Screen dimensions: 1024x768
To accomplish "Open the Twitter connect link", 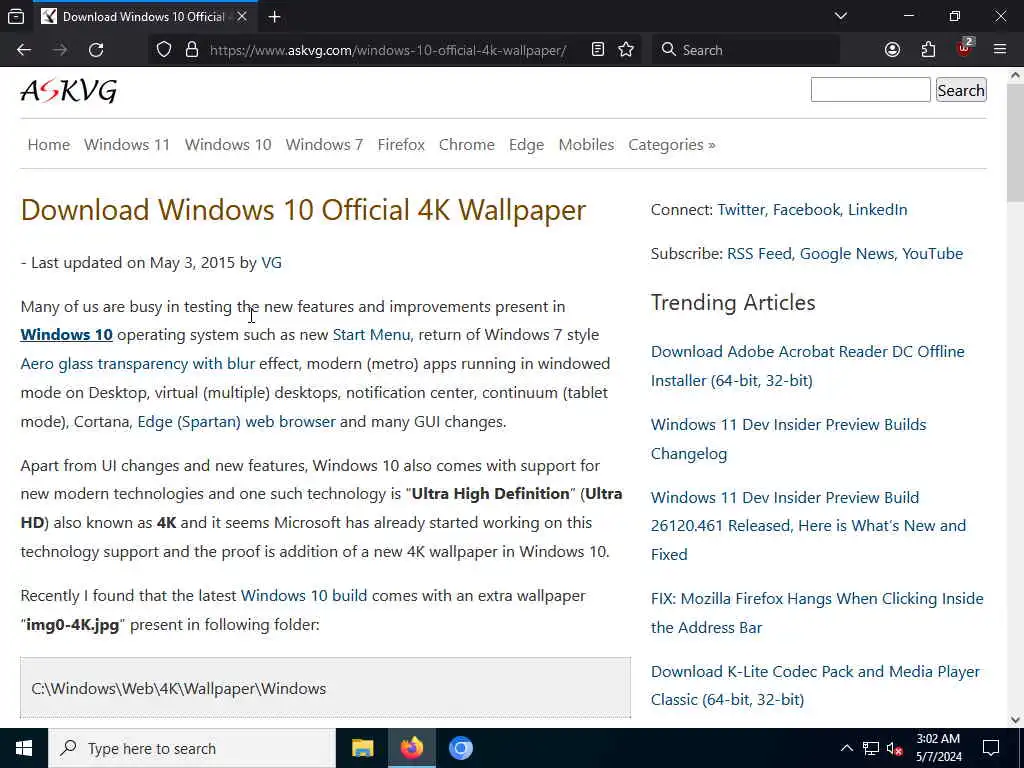I will [x=743, y=210].
